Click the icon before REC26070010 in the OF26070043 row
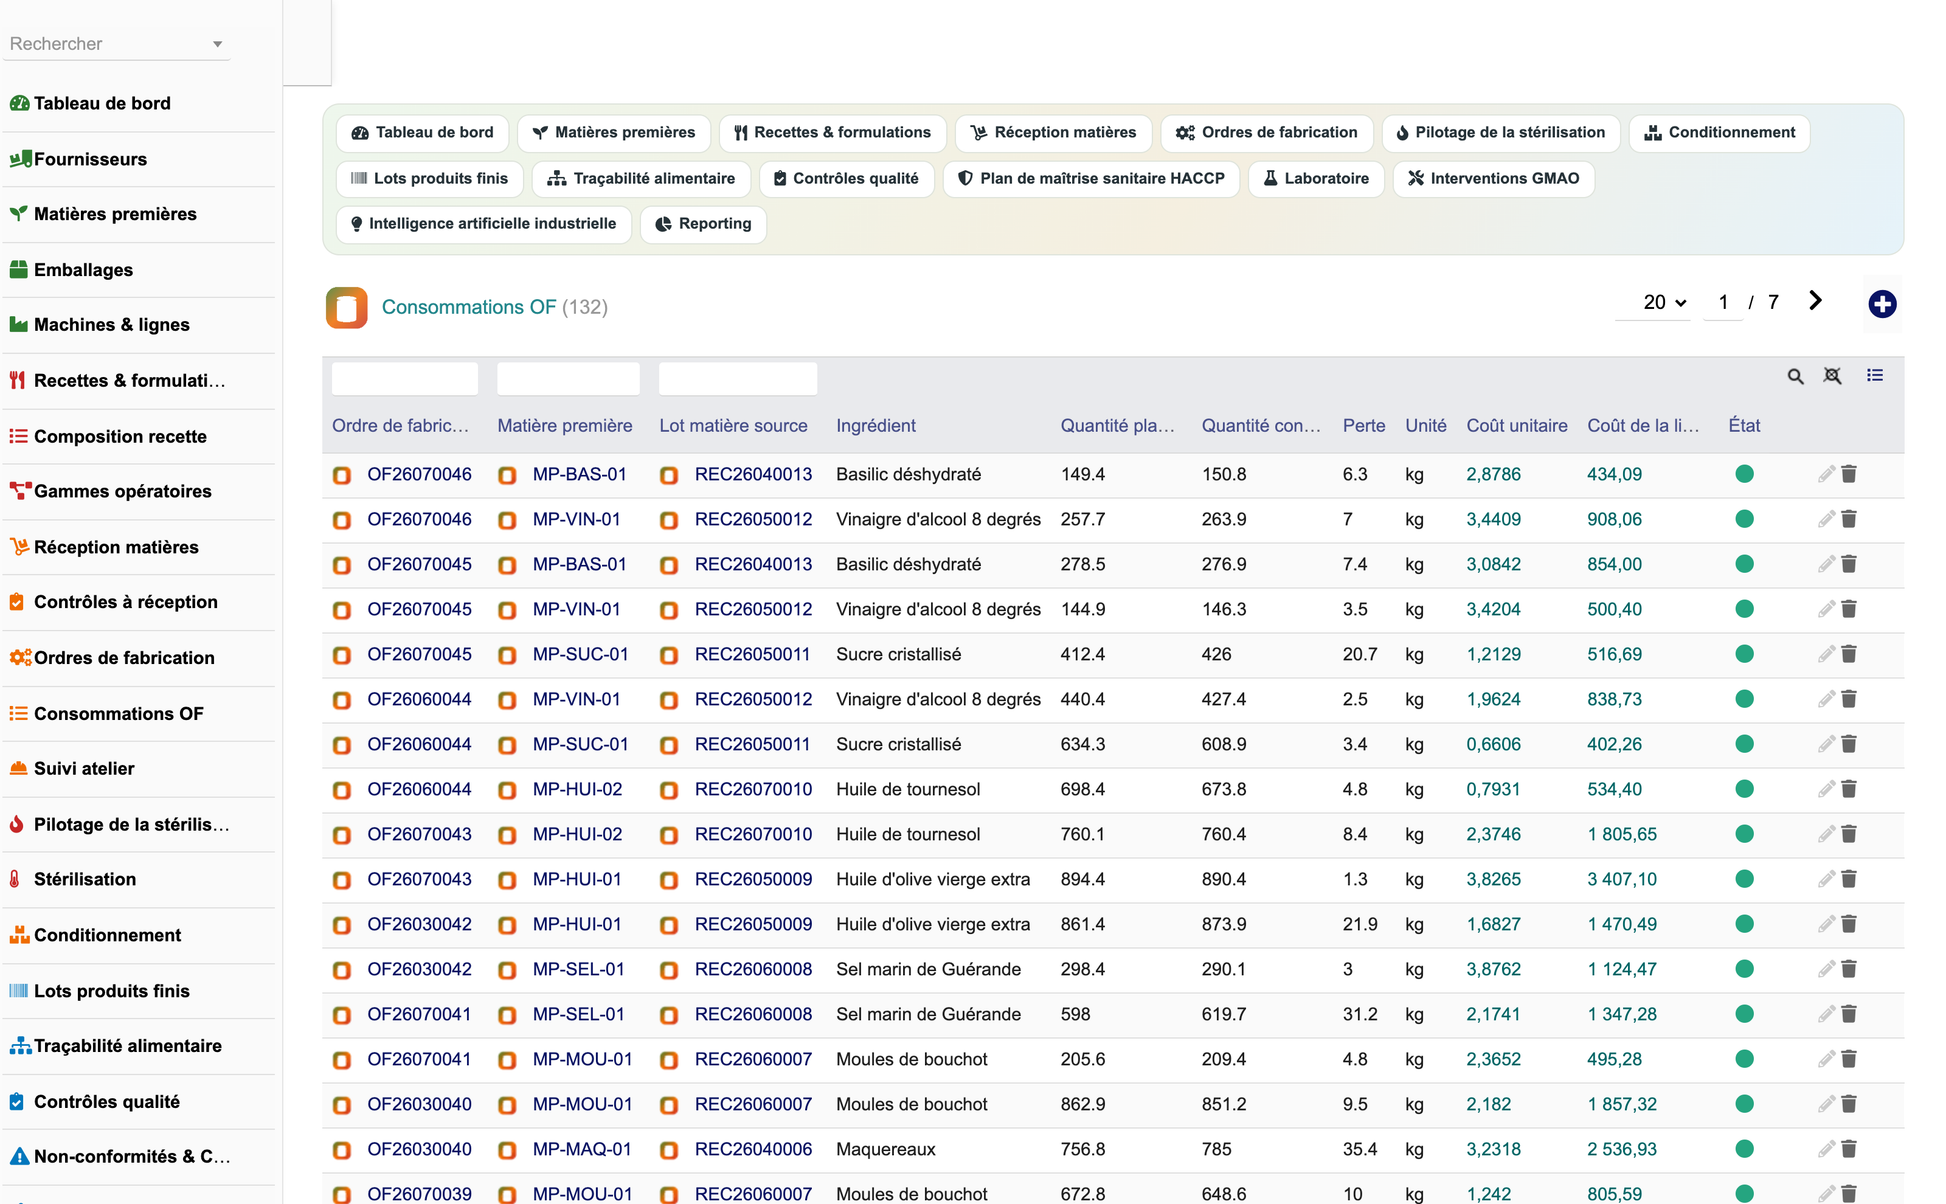This screenshot has height=1204, width=1946. point(669,835)
